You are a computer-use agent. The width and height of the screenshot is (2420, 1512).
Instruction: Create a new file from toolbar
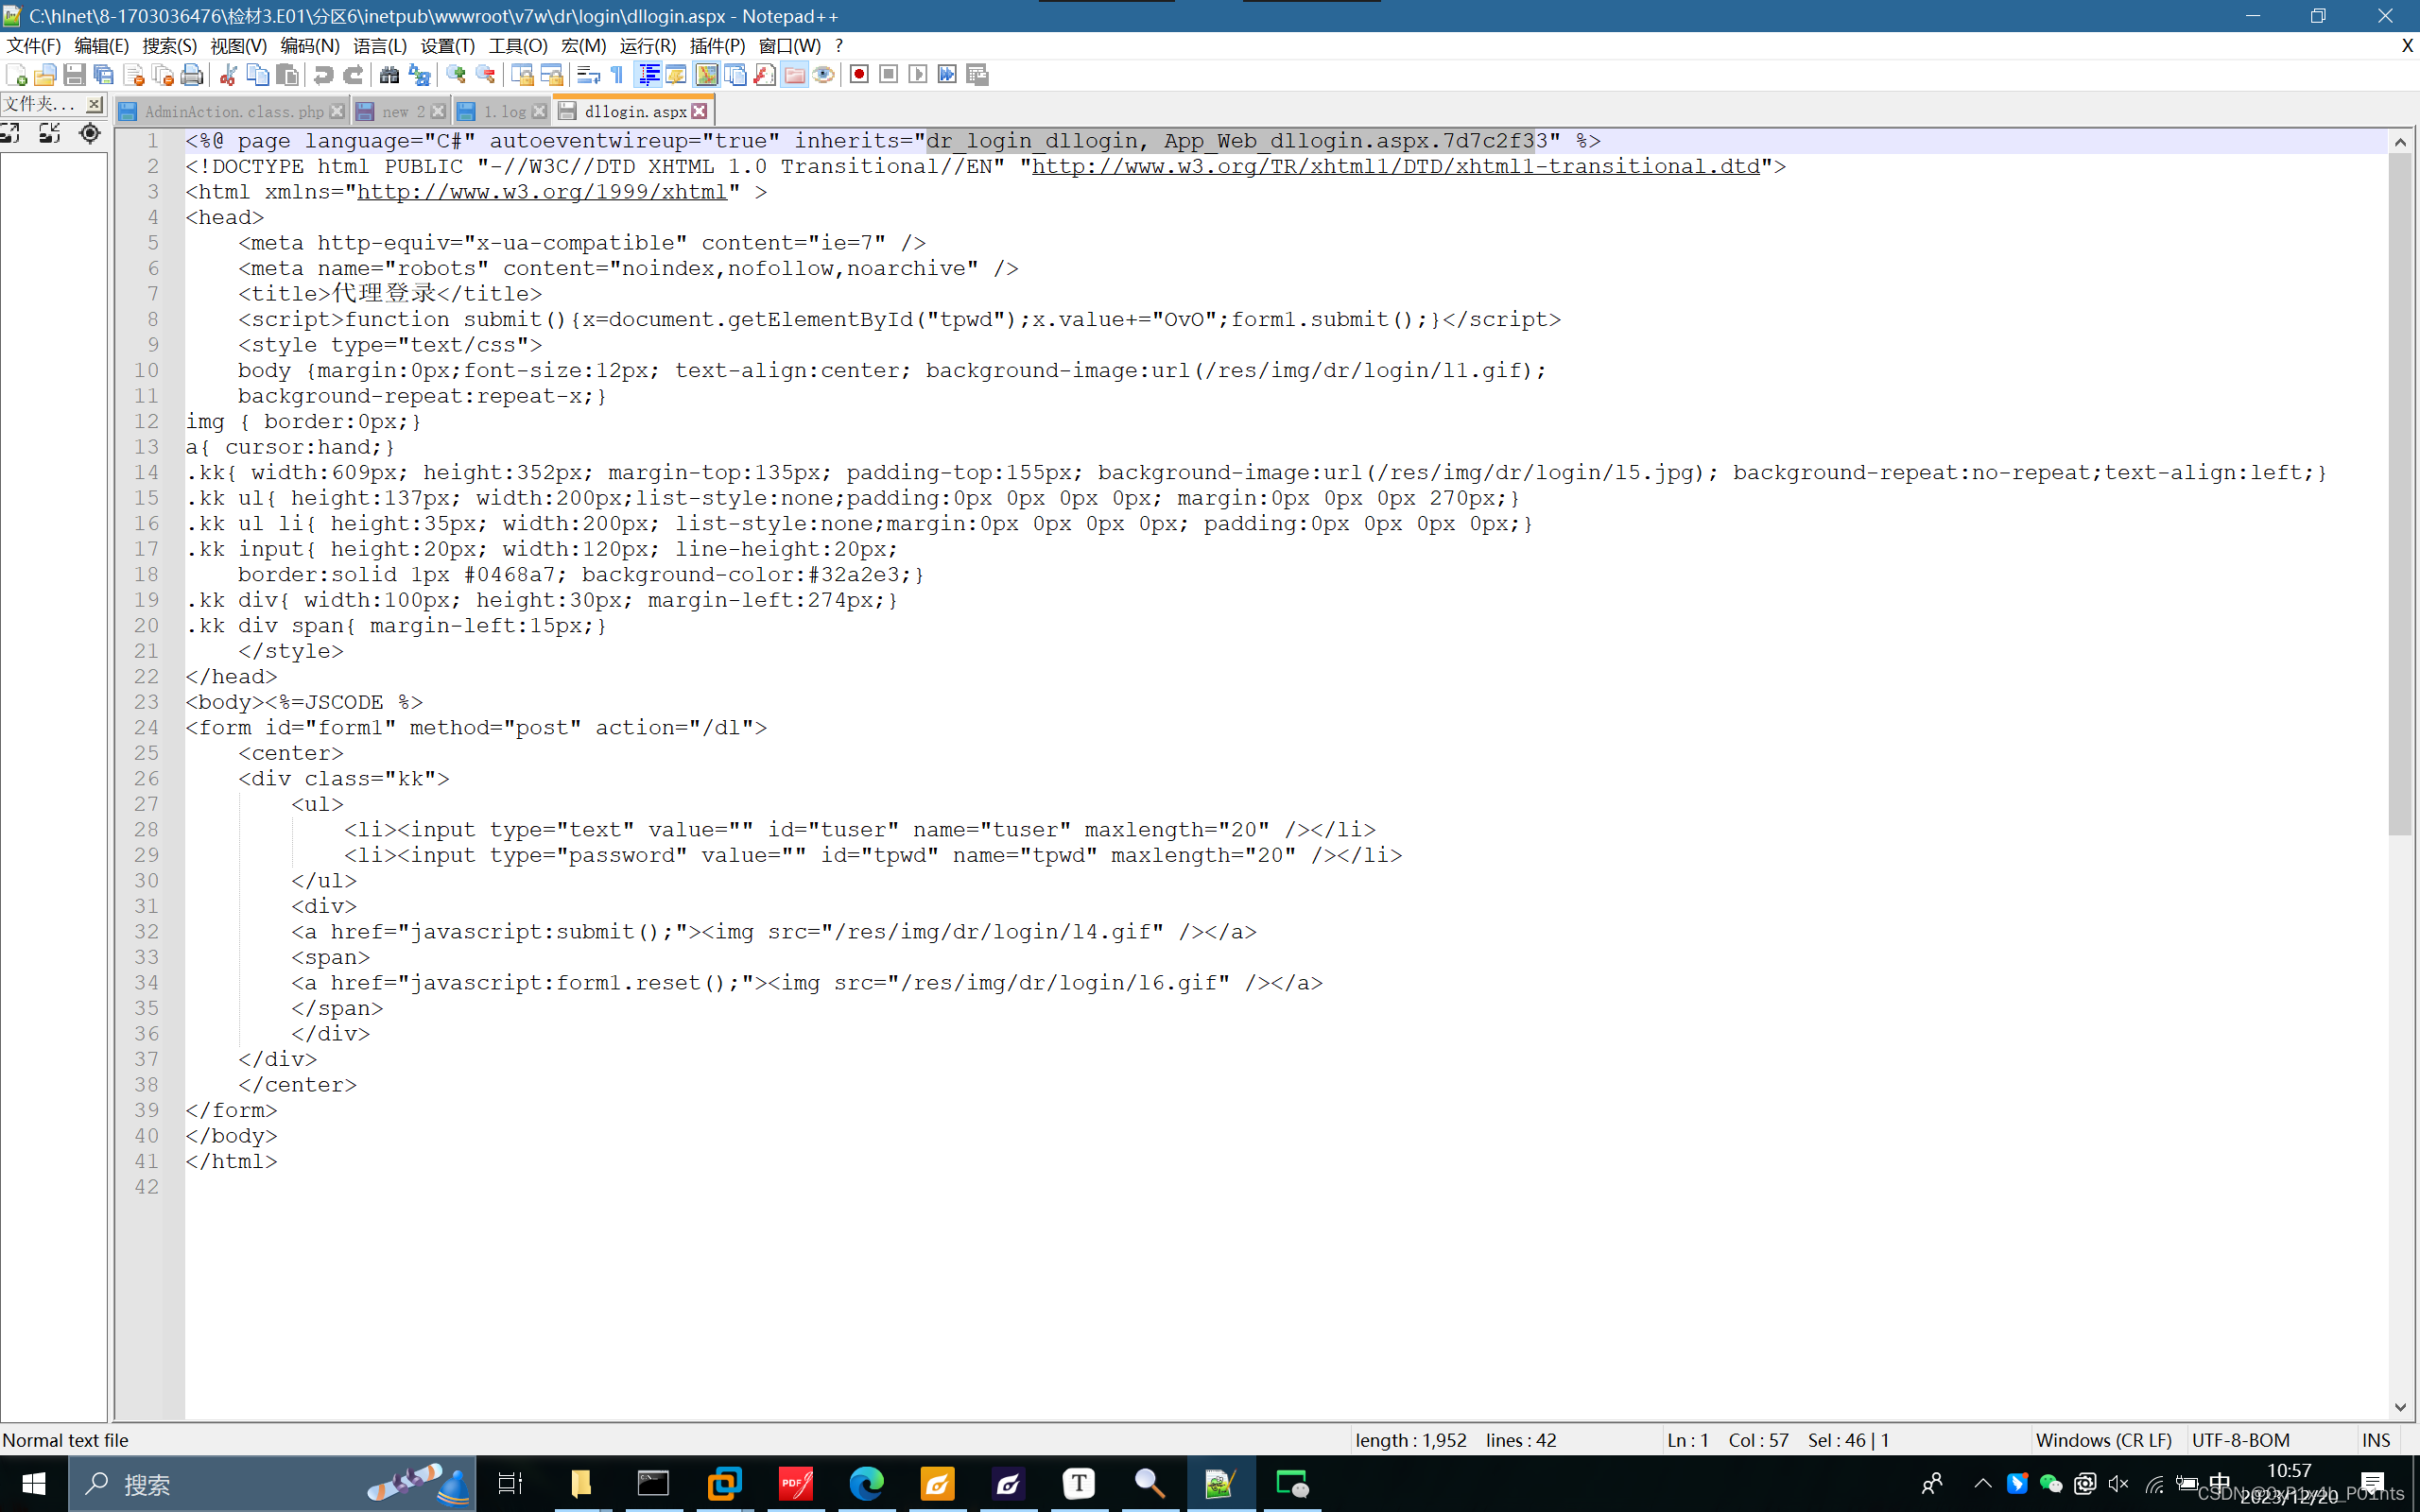tap(16, 75)
